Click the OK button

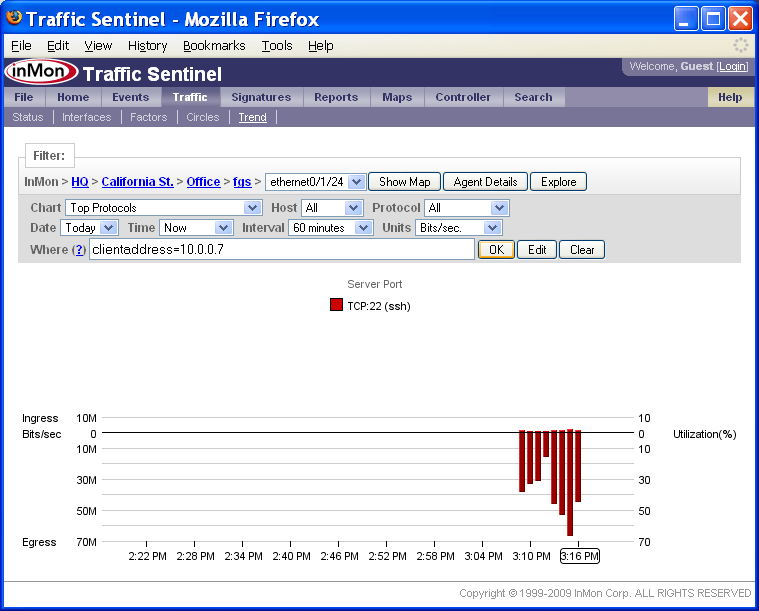coord(496,250)
